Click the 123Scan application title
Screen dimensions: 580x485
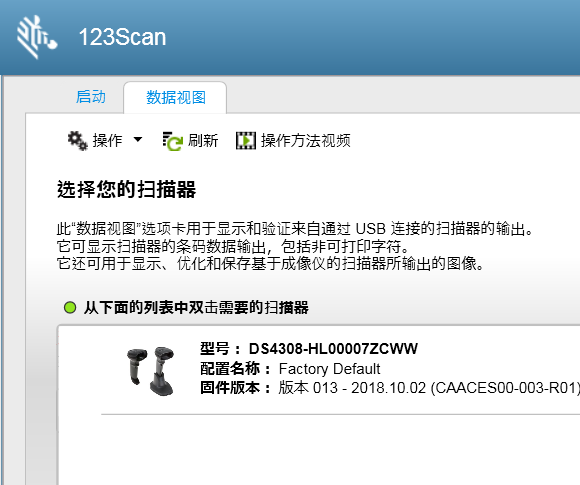(122, 37)
